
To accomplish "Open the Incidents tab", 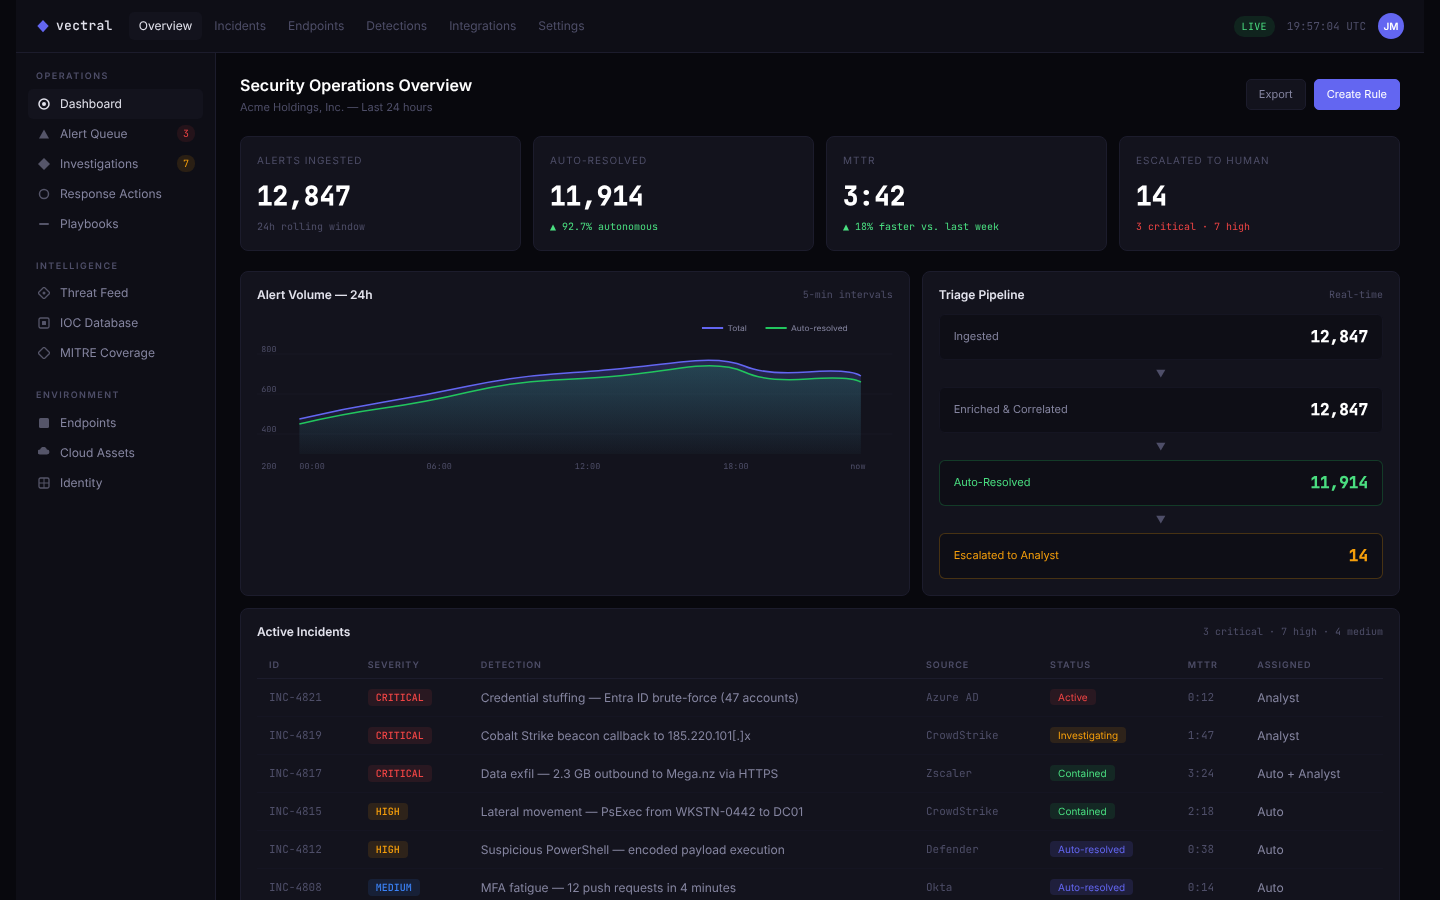I will 240,26.
